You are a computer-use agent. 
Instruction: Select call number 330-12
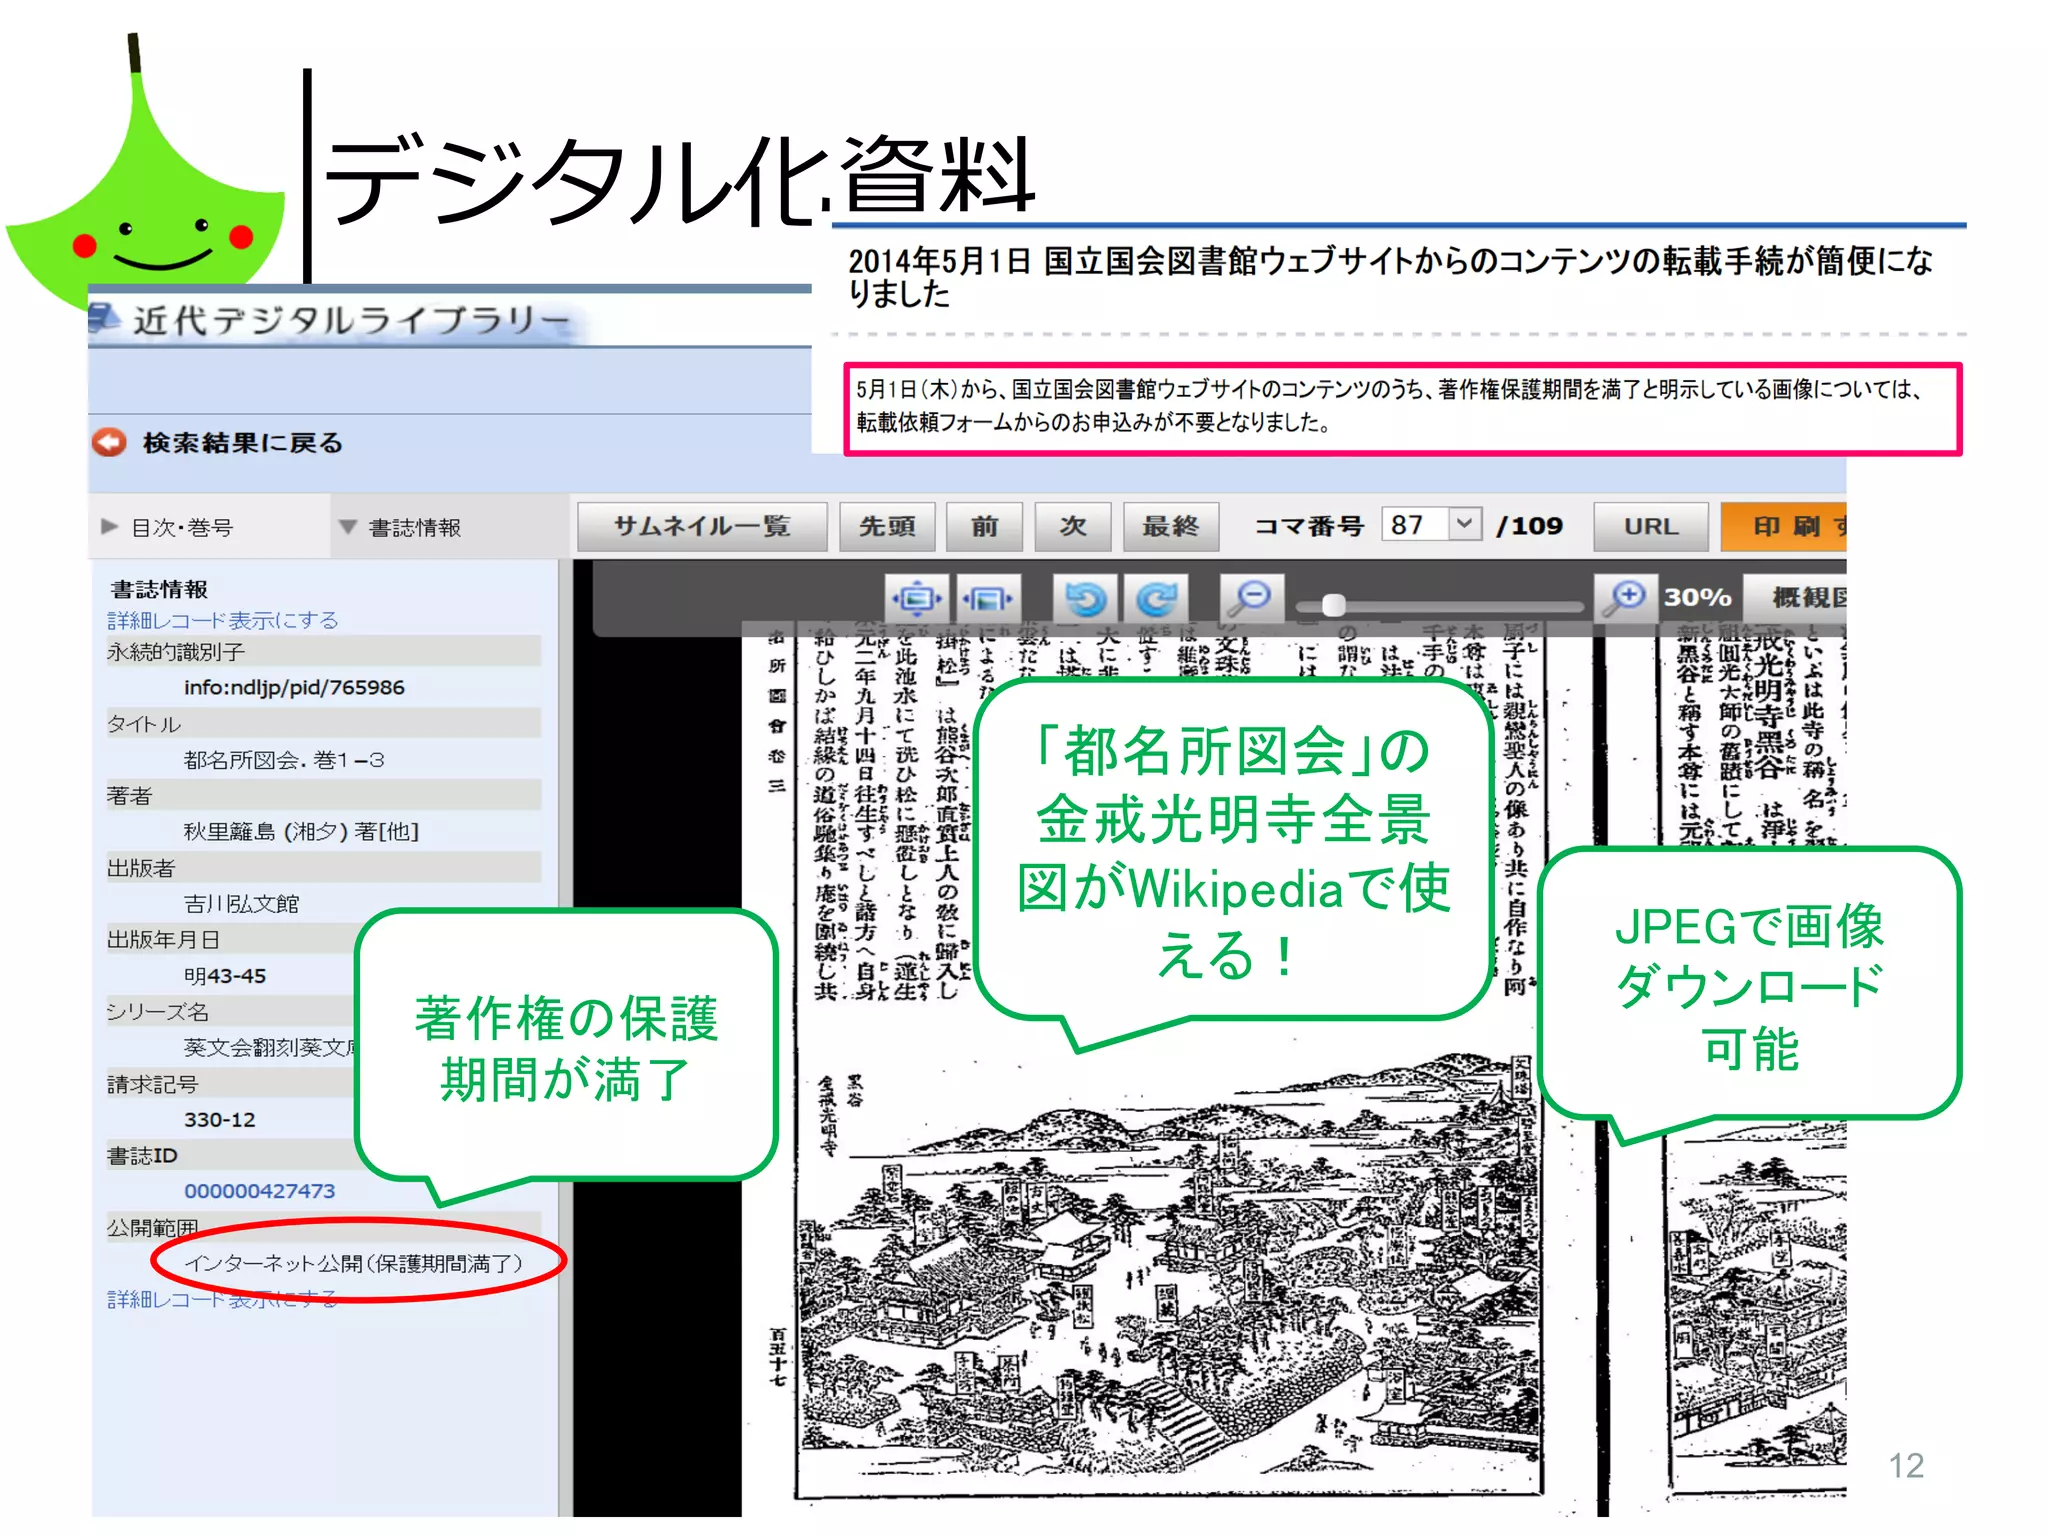tap(219, 1119)
